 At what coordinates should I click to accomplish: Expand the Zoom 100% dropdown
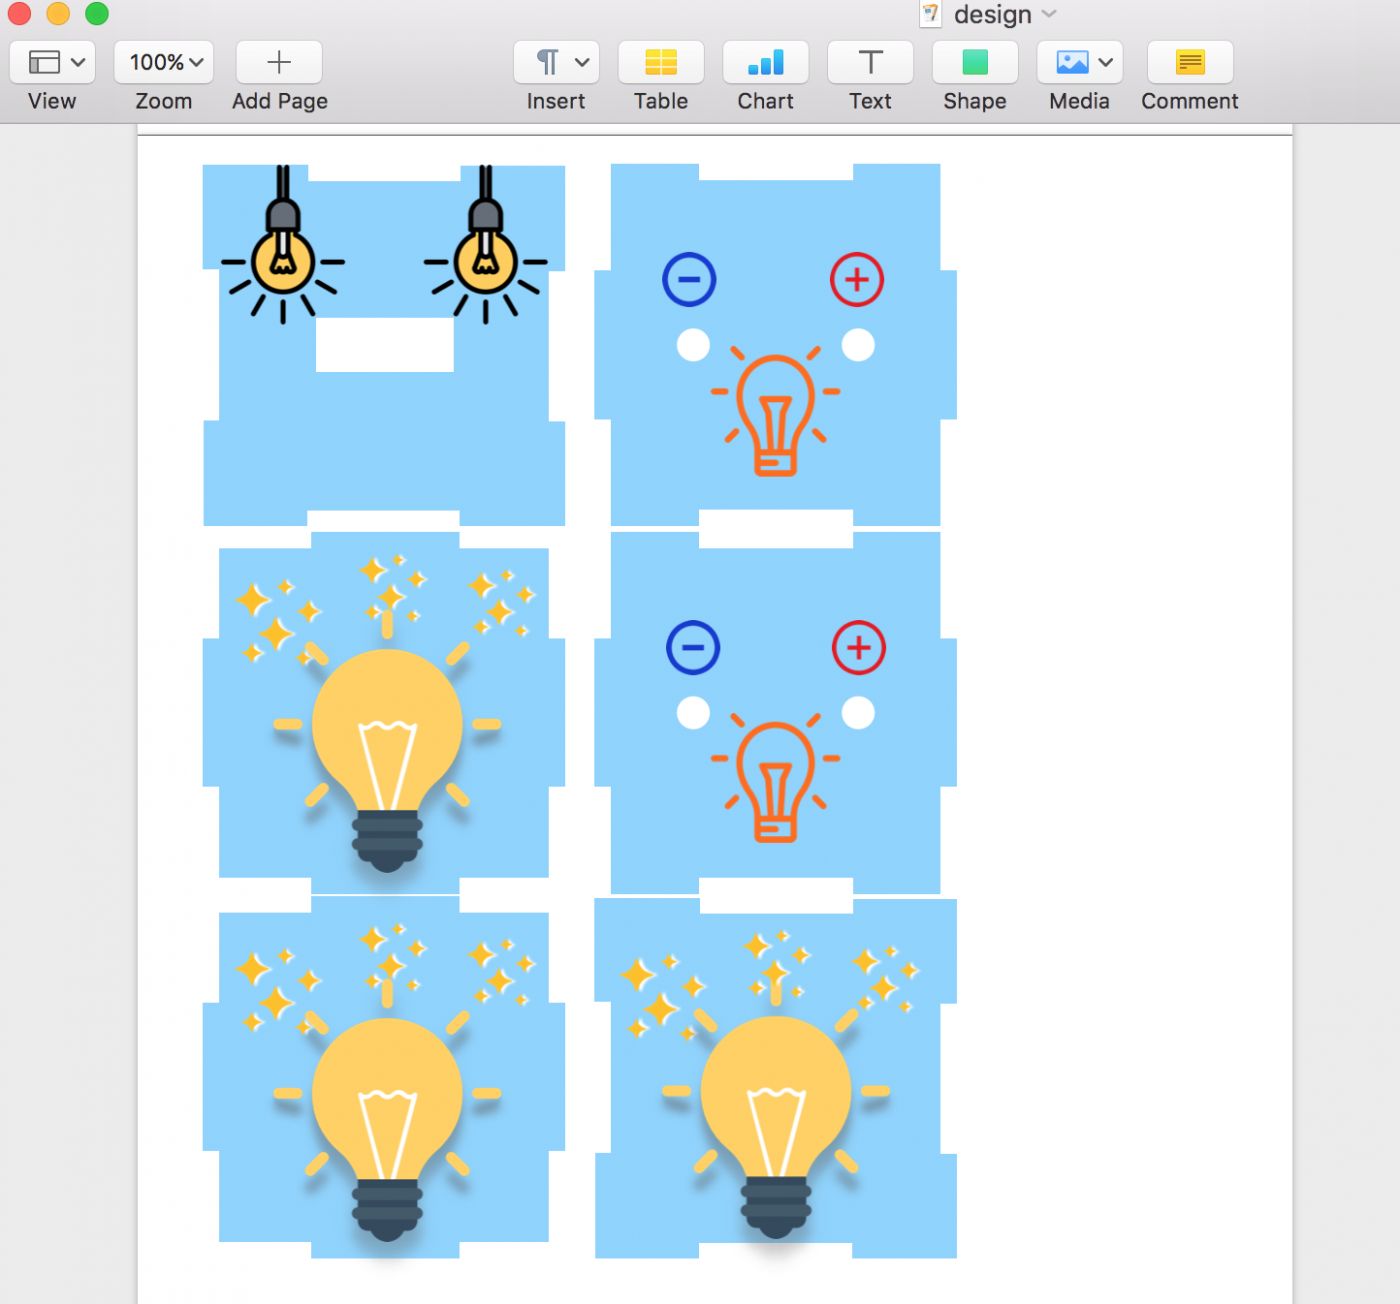point(164,63)
